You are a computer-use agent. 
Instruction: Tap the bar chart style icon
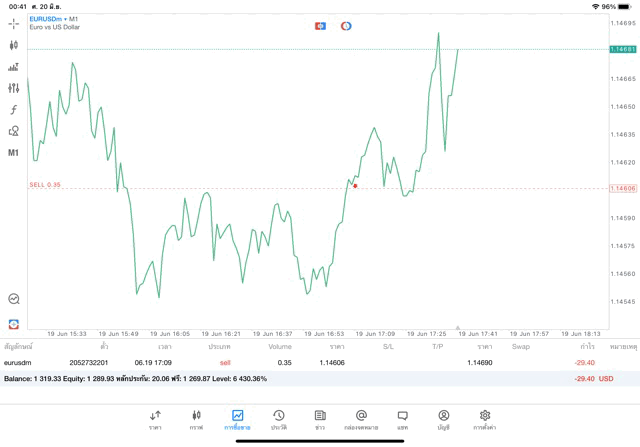(13, 67)
